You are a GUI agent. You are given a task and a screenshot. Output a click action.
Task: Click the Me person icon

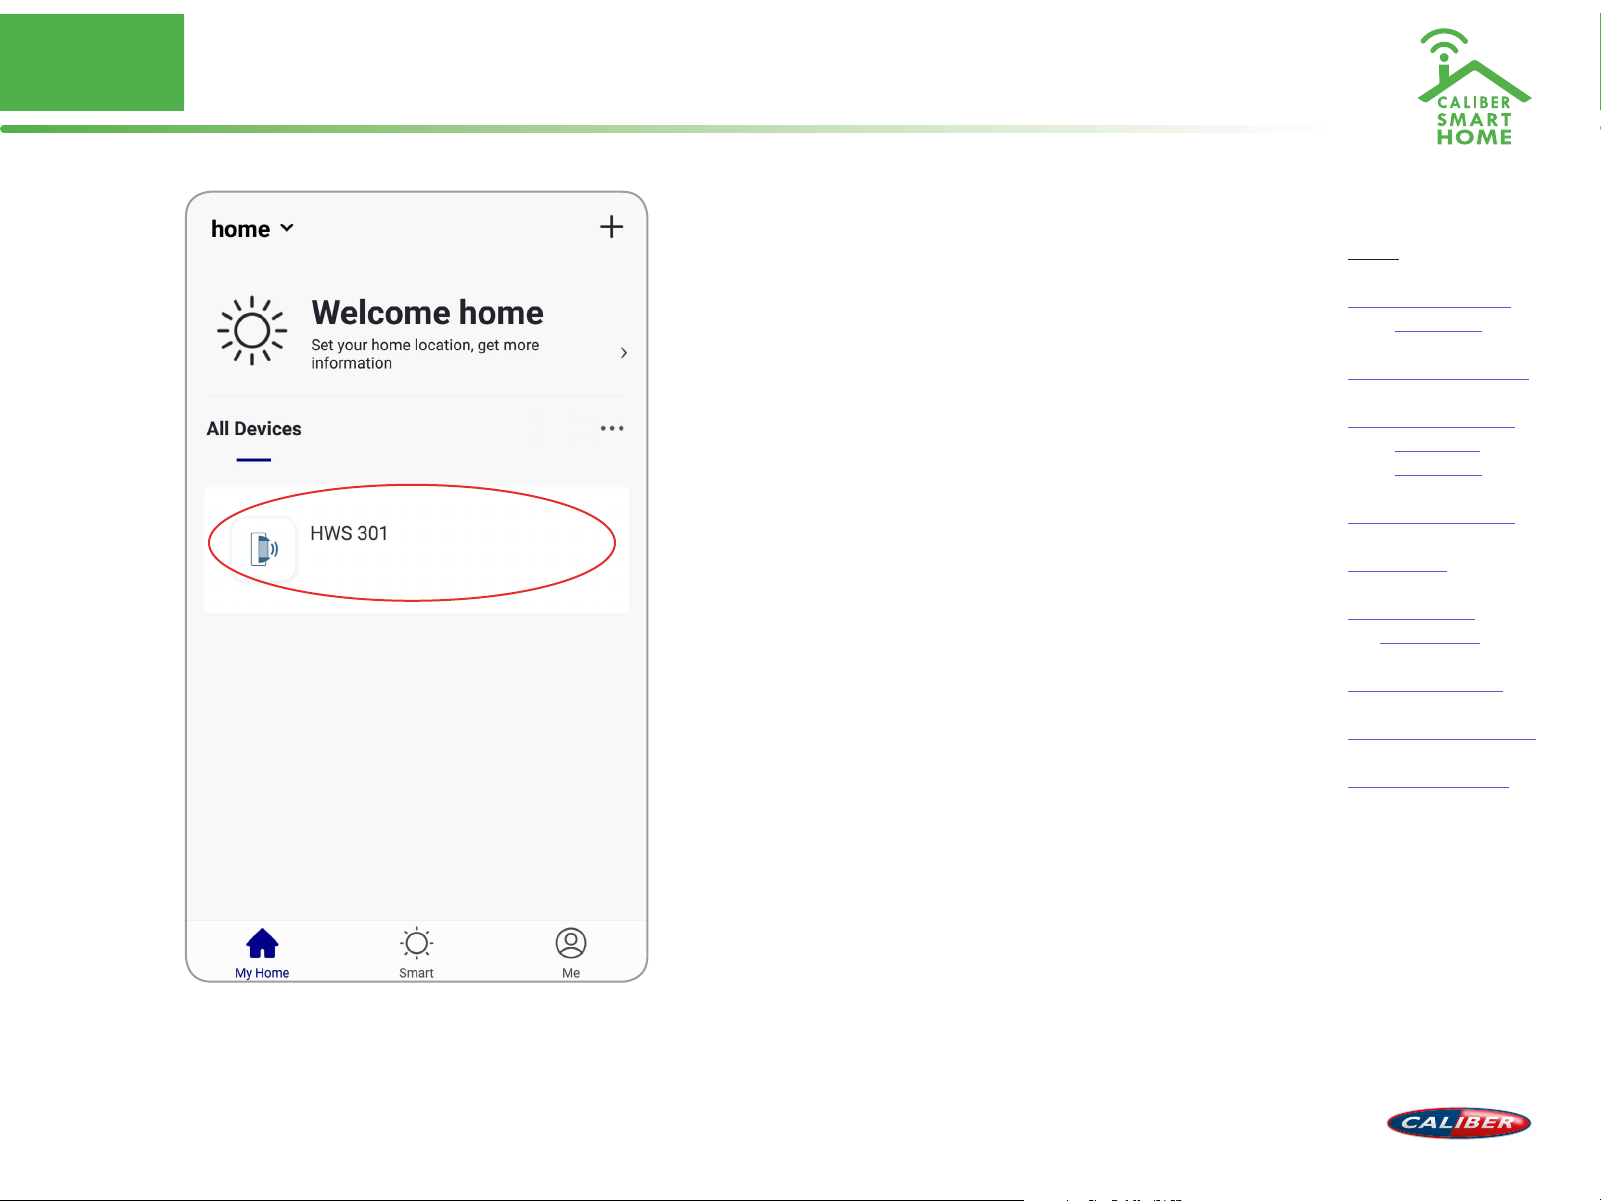point(571,943)
